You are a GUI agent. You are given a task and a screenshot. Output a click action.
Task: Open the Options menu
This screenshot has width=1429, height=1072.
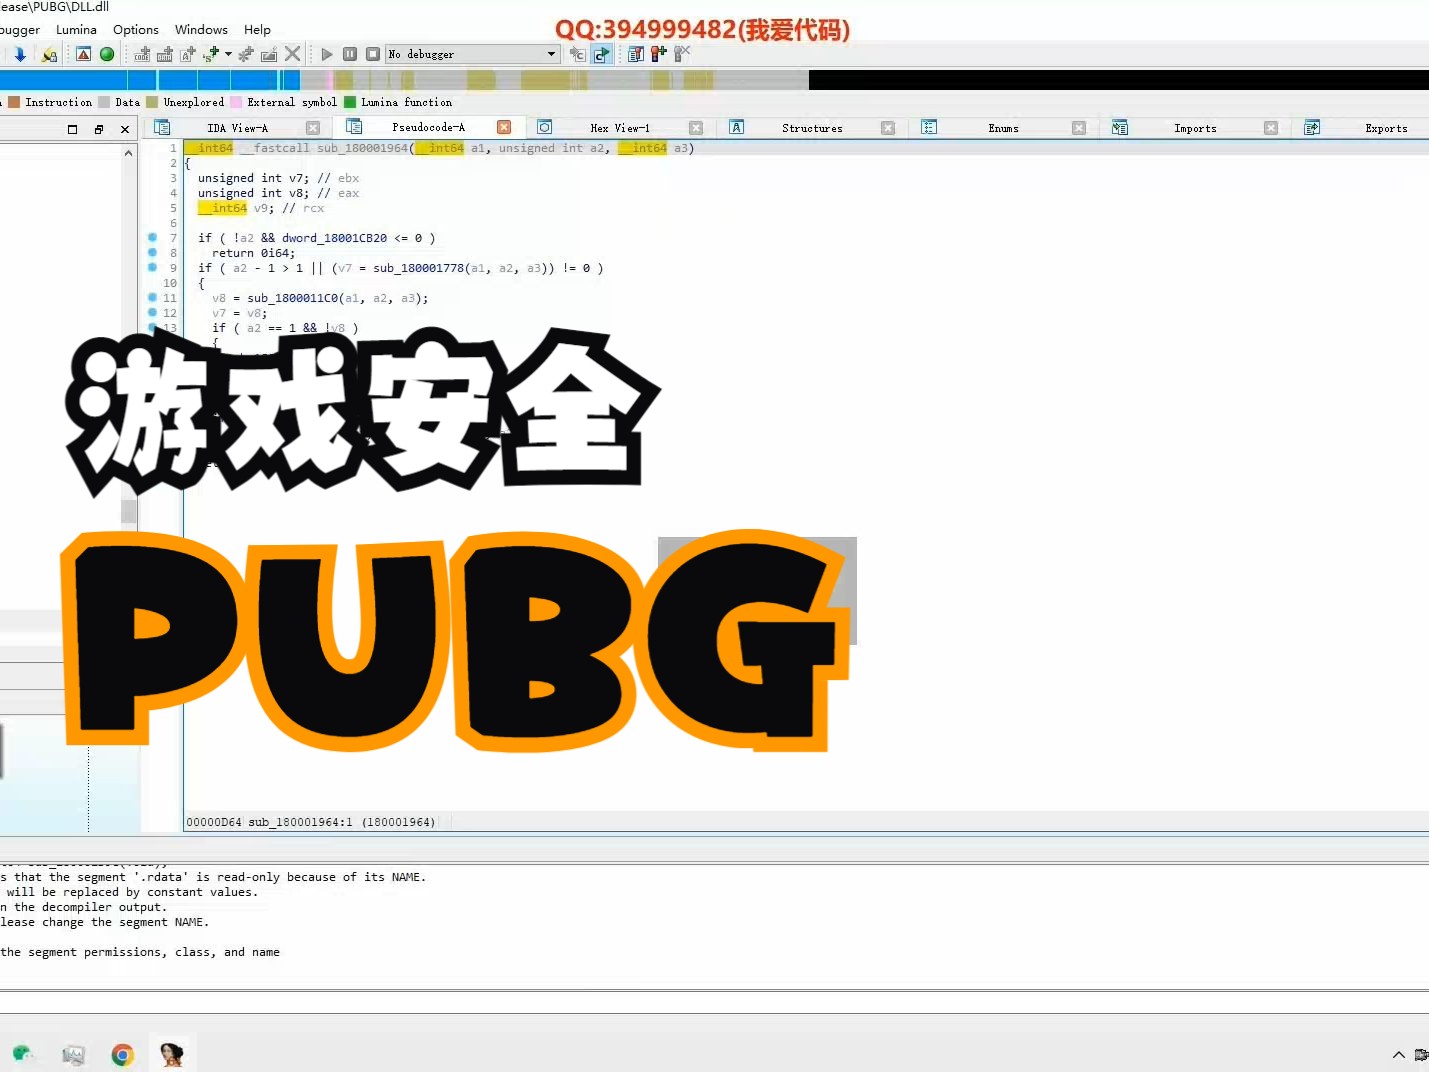(136, 29)
